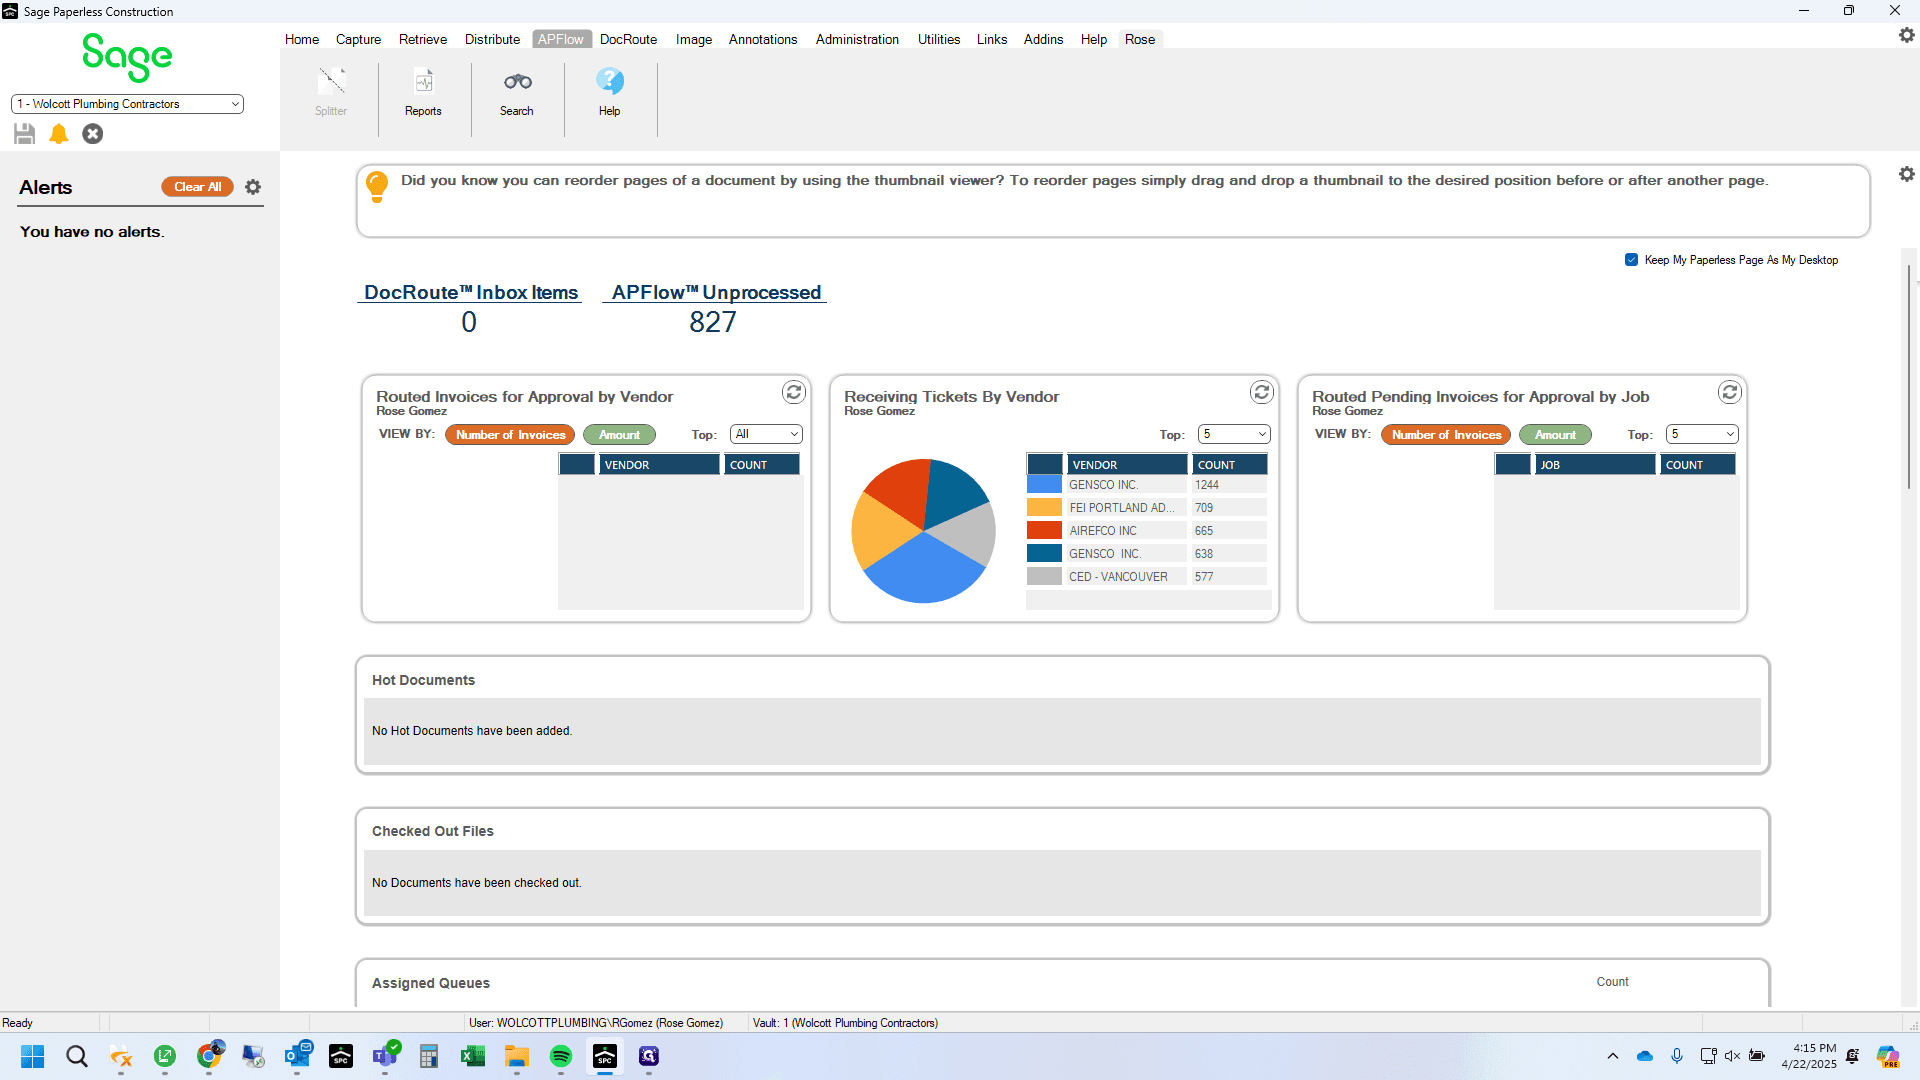Click the light blue GENSCO INC. swatch
This screenshot has width=1920, height=1080.
point(1044,485)
